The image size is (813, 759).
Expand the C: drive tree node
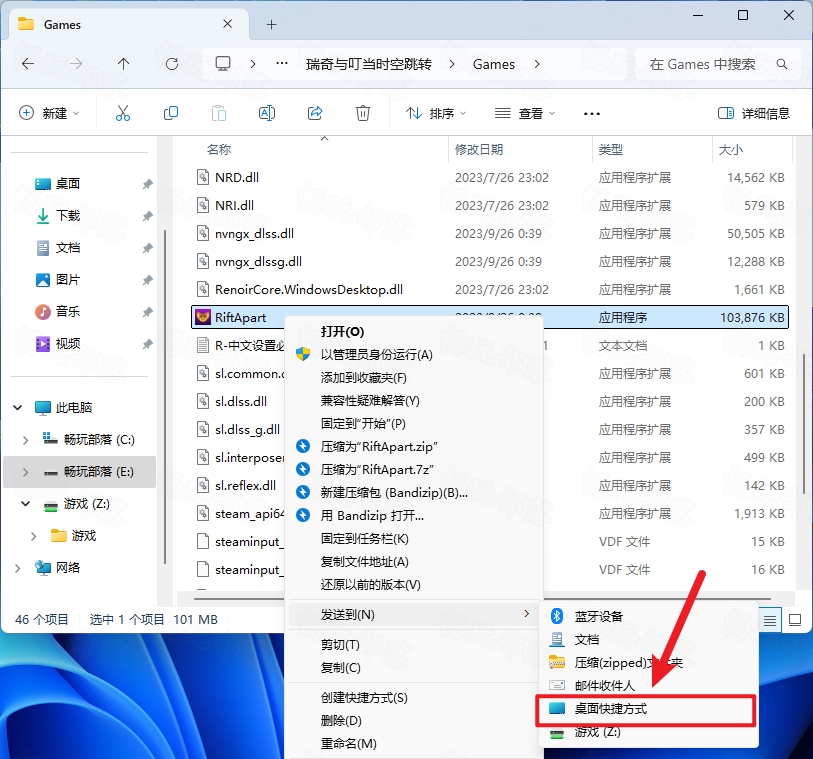[x=25, y=440]
